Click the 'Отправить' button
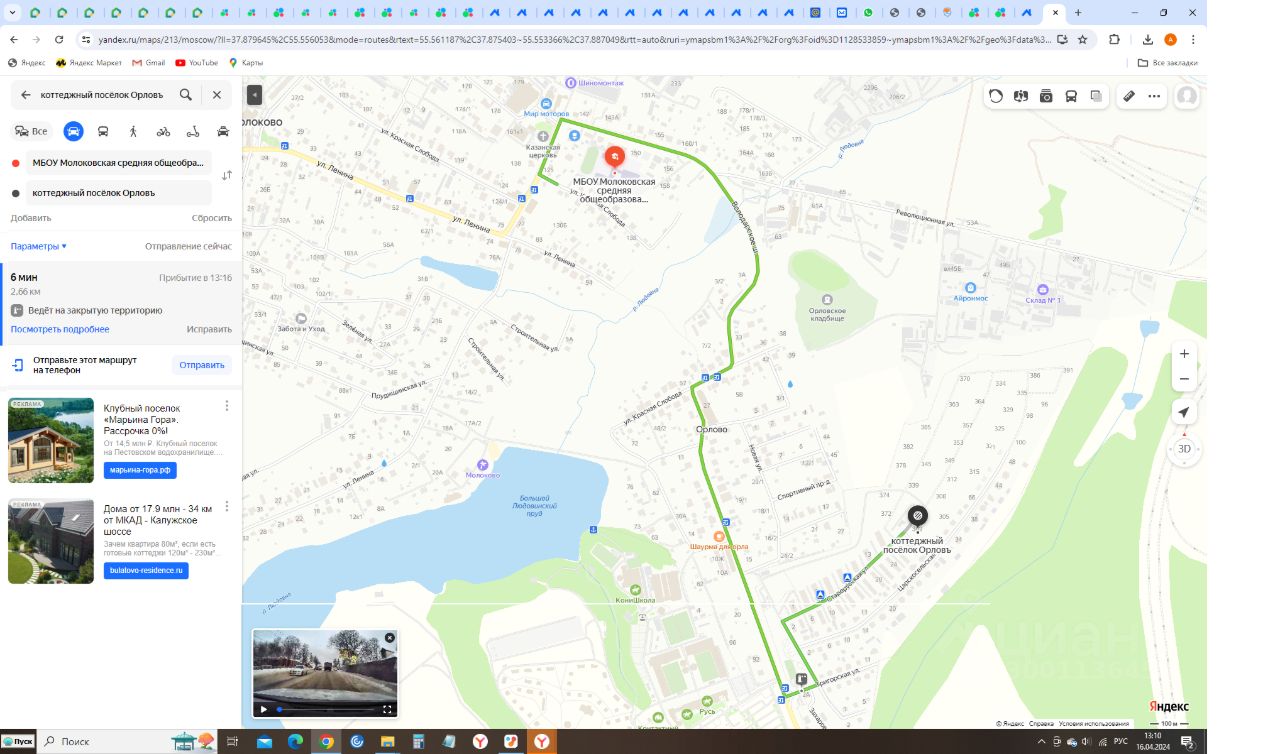Viewport: 1280px width, 754px height. pos(202,365)
